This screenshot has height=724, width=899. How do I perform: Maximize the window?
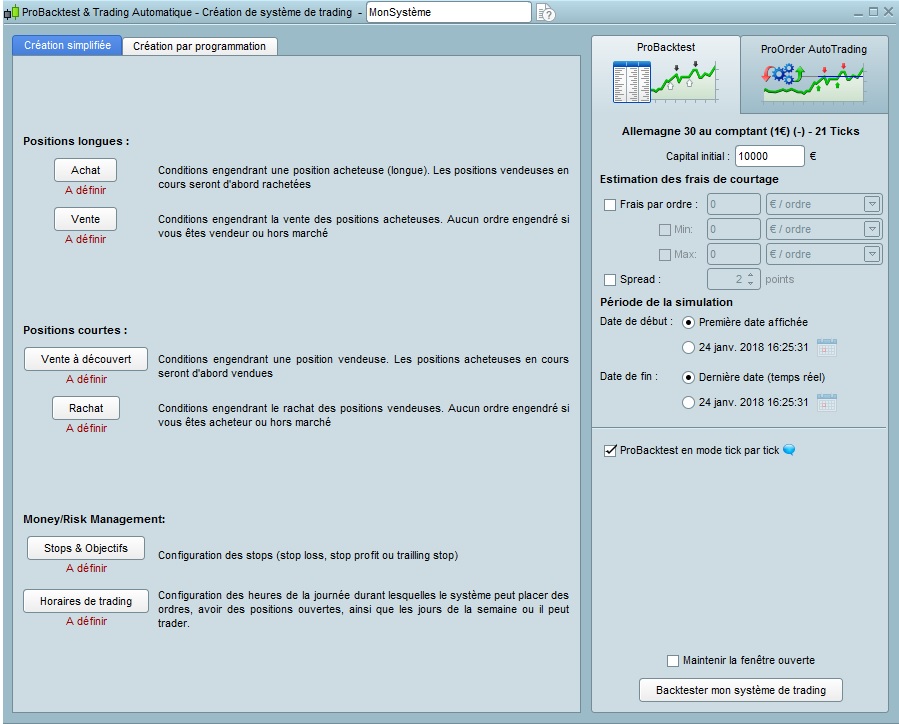click(873, 12)
